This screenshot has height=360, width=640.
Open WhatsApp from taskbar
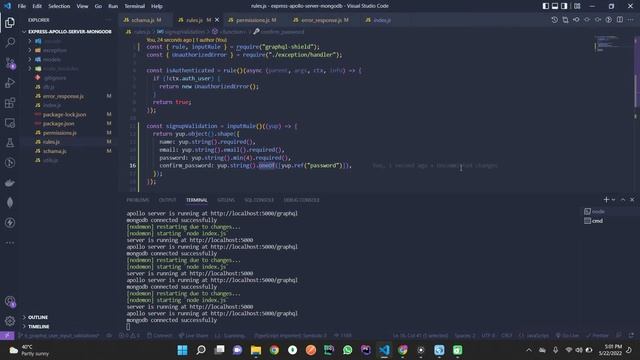pos(347,350)
